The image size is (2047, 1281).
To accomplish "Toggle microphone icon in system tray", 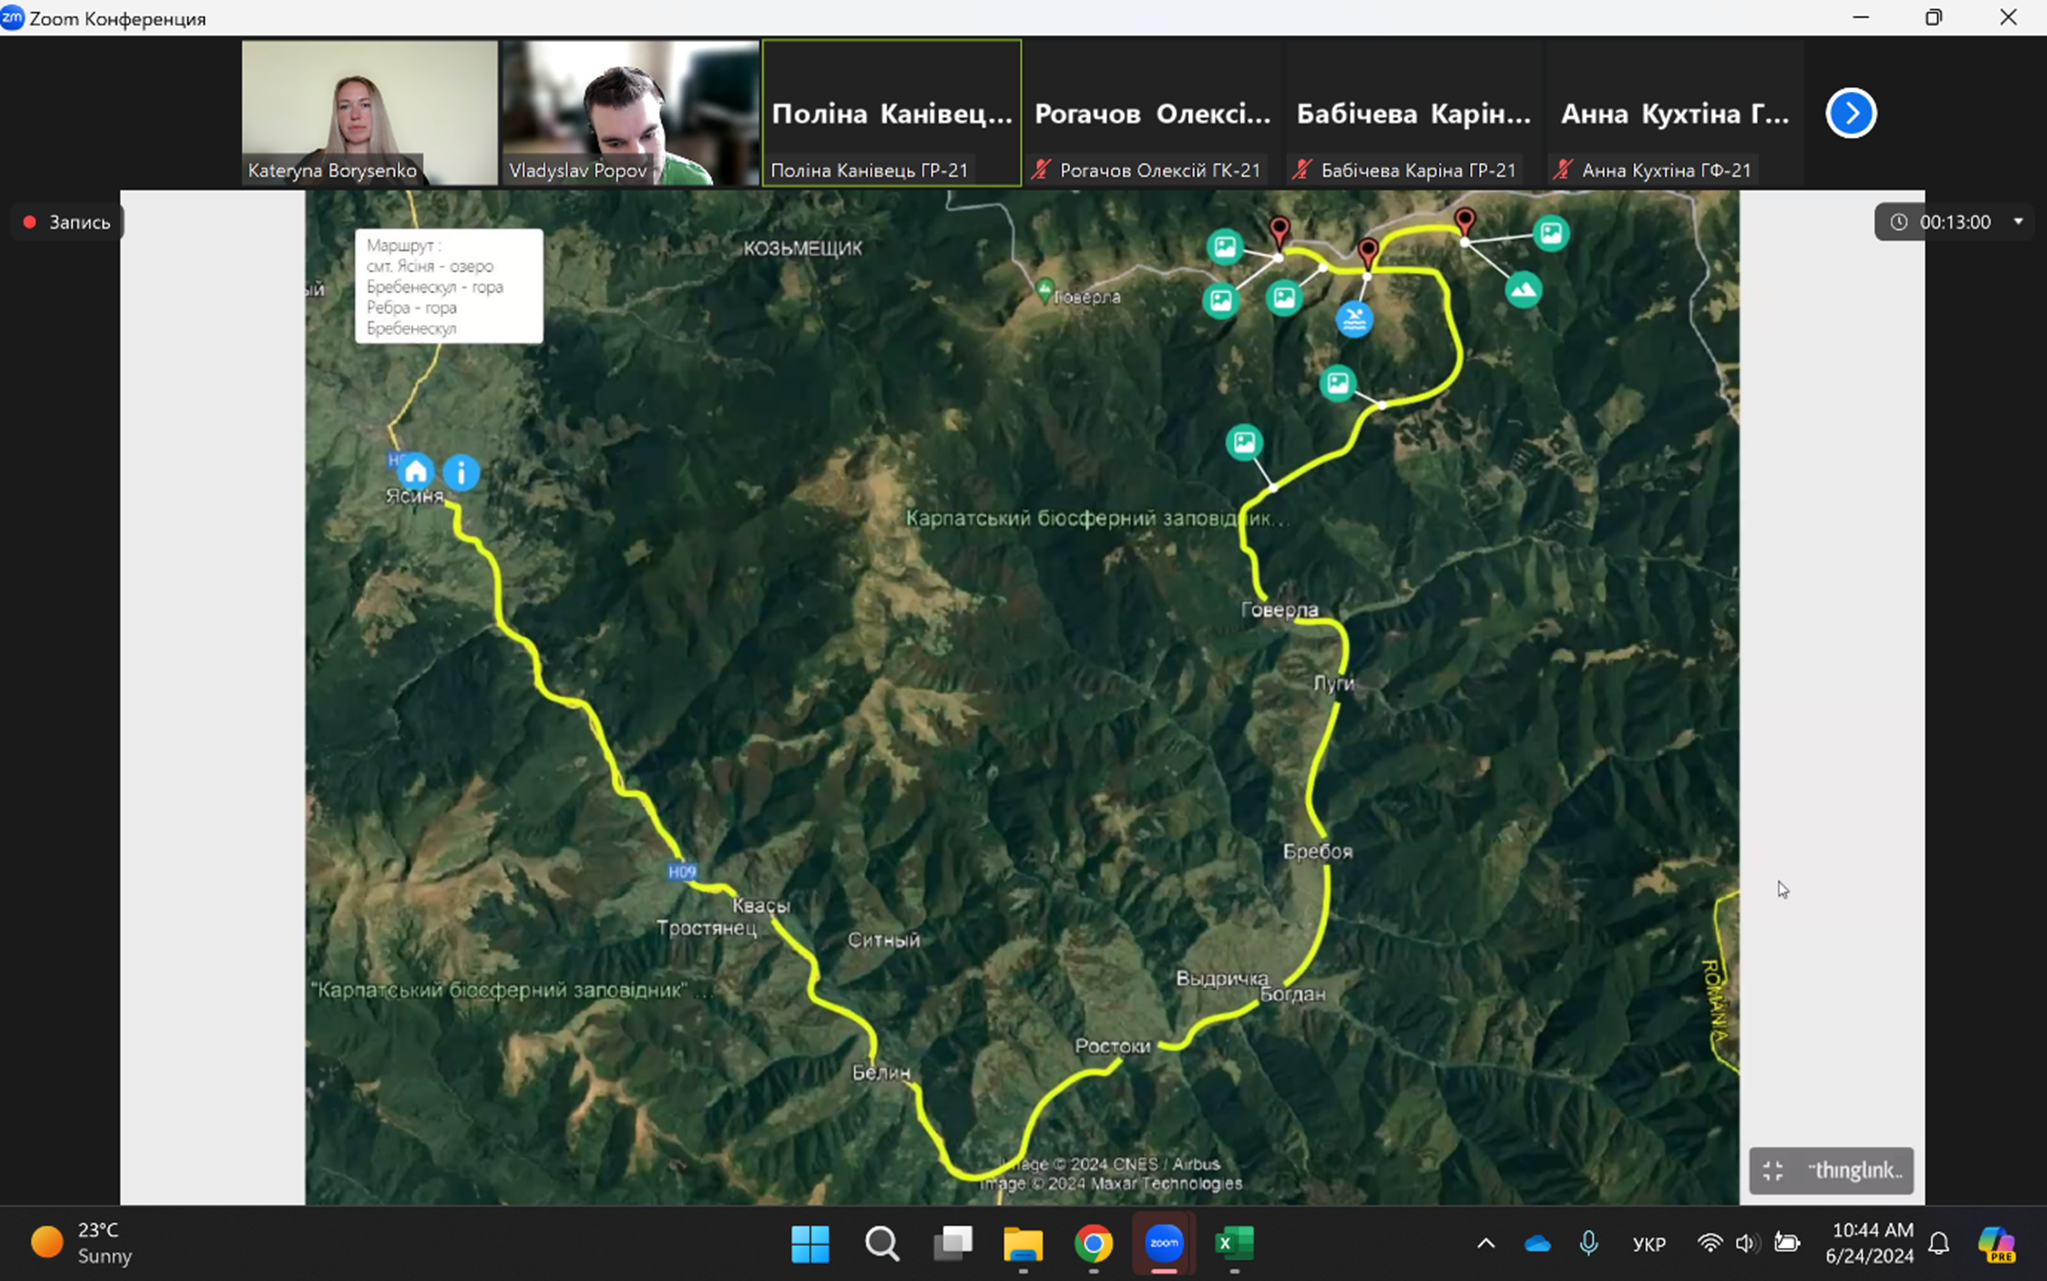I will 1588,1243.
